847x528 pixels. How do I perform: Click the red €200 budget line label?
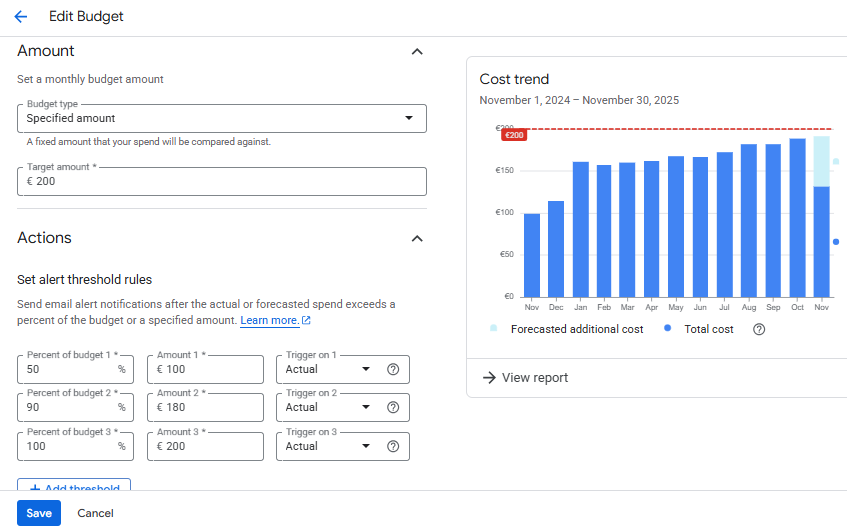514,135
